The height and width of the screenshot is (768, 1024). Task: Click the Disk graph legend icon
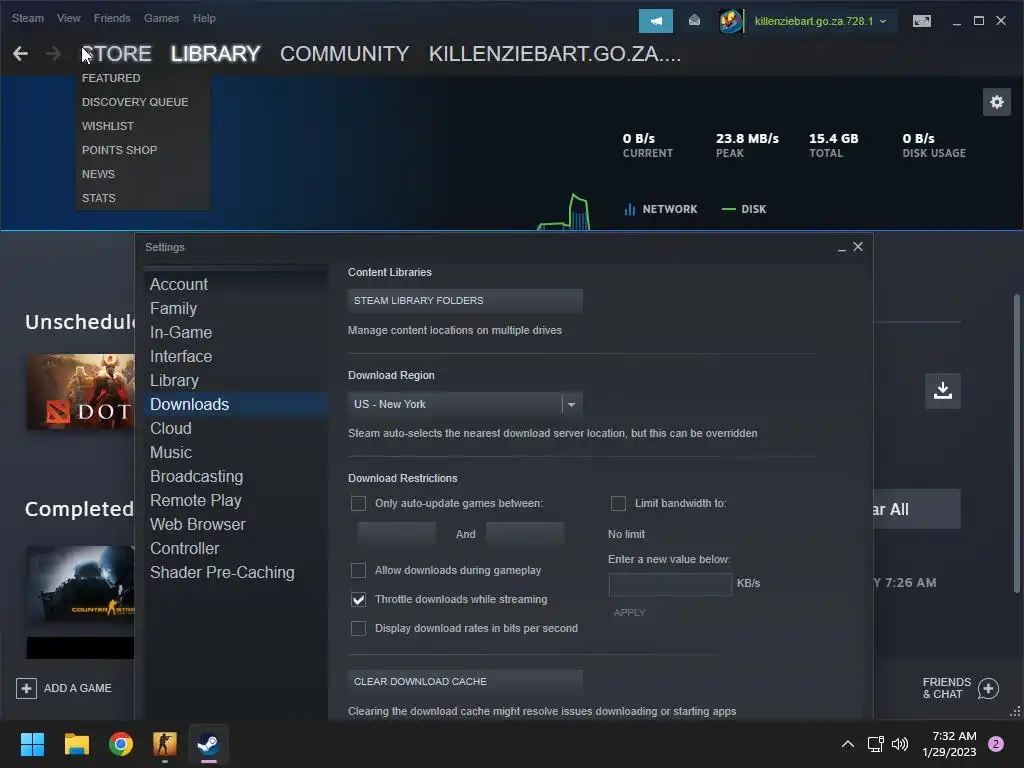(x=728, y=209)
